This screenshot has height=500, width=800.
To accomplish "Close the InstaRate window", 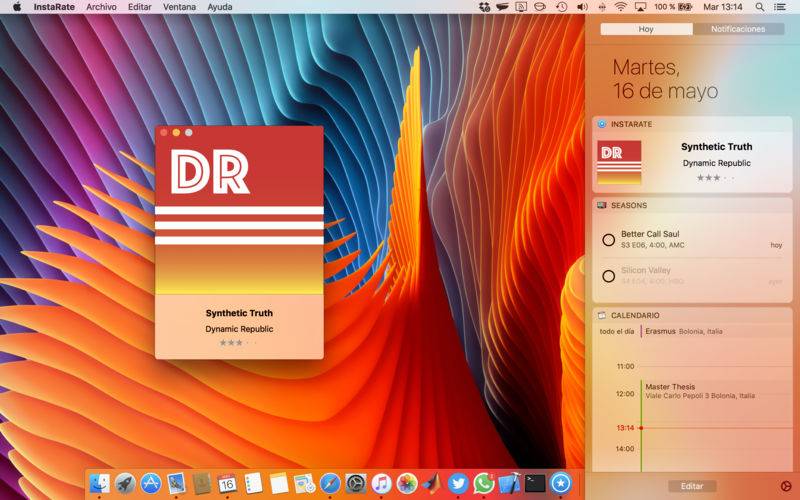I will click(x=164, y=133).
